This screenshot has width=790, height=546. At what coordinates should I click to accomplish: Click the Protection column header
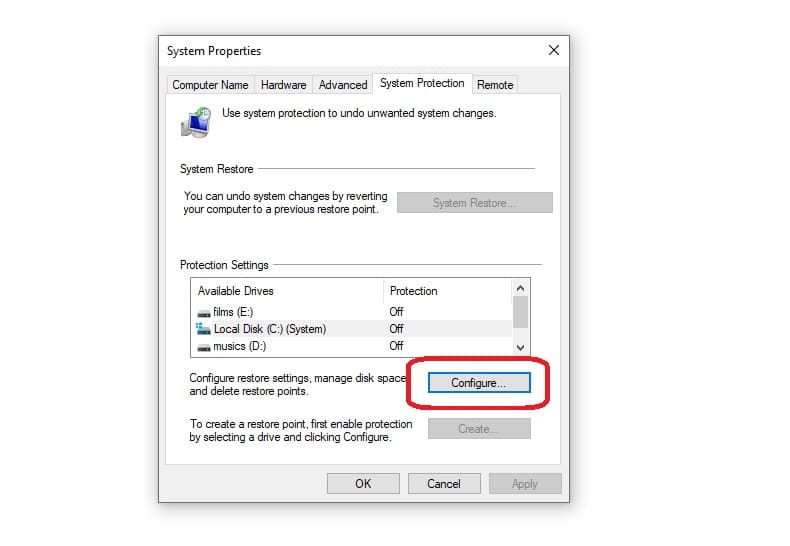447,291
